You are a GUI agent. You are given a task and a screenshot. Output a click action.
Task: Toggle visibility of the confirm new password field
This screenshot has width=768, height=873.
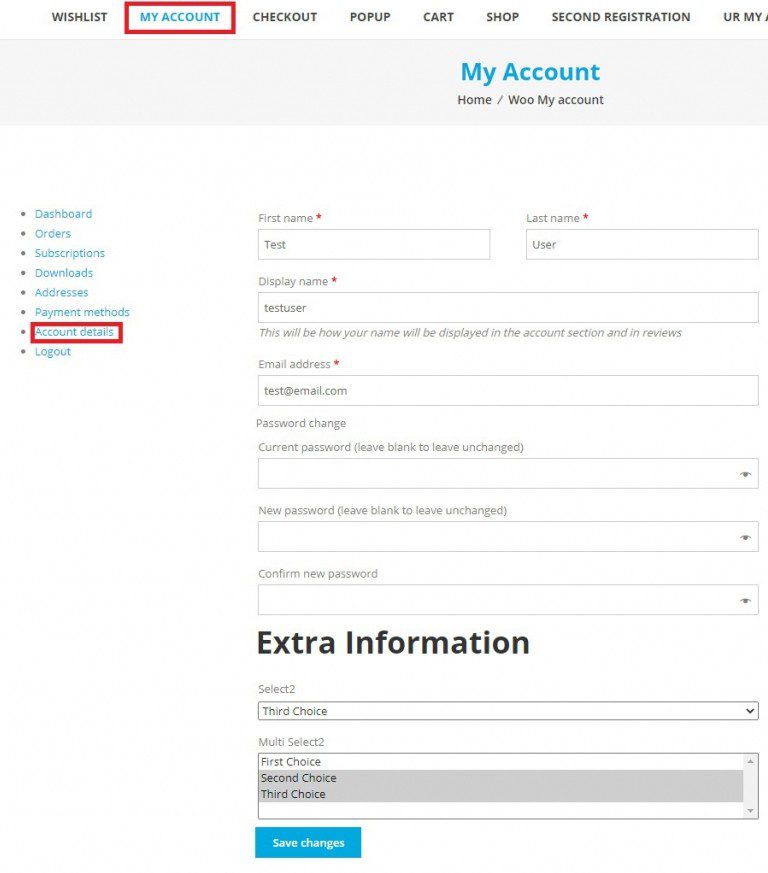click(745, 600)
